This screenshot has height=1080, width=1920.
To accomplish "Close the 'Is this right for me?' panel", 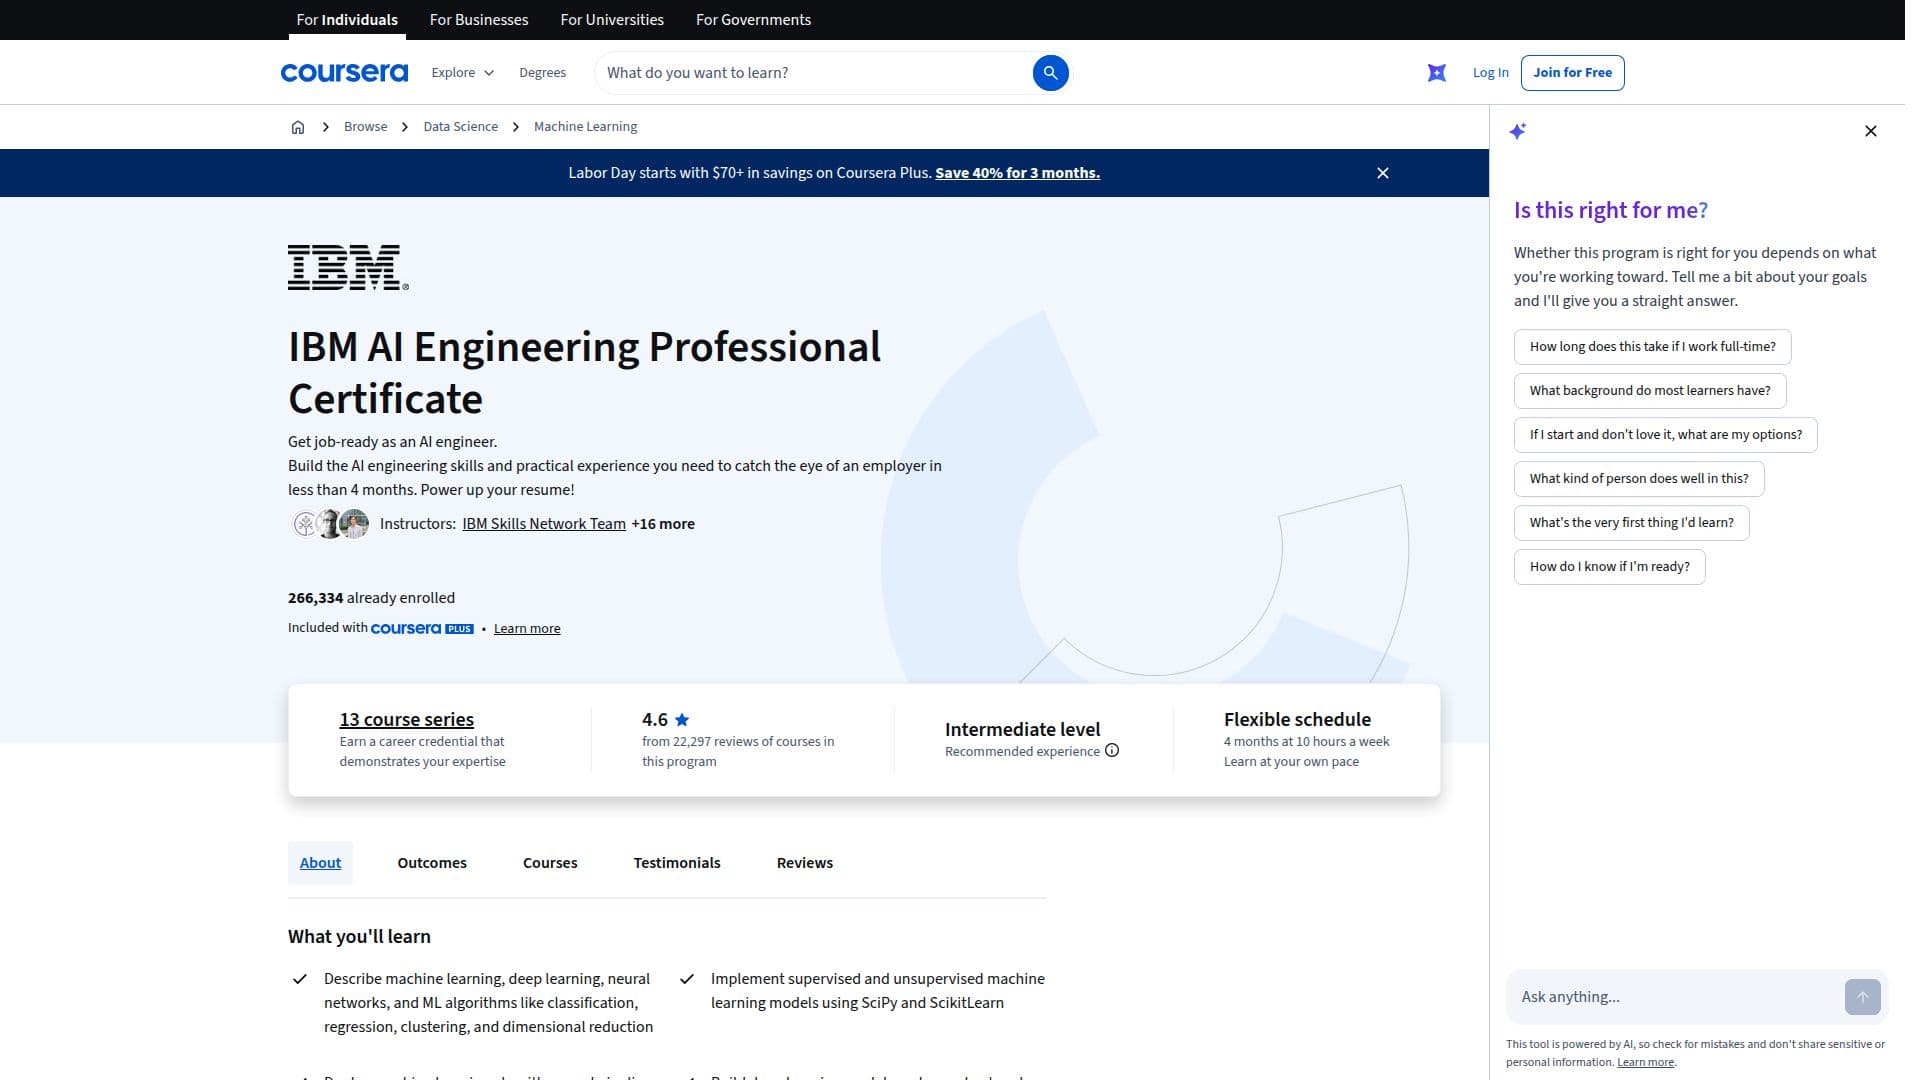I will pyautogui.click(x=1871, y=131).
